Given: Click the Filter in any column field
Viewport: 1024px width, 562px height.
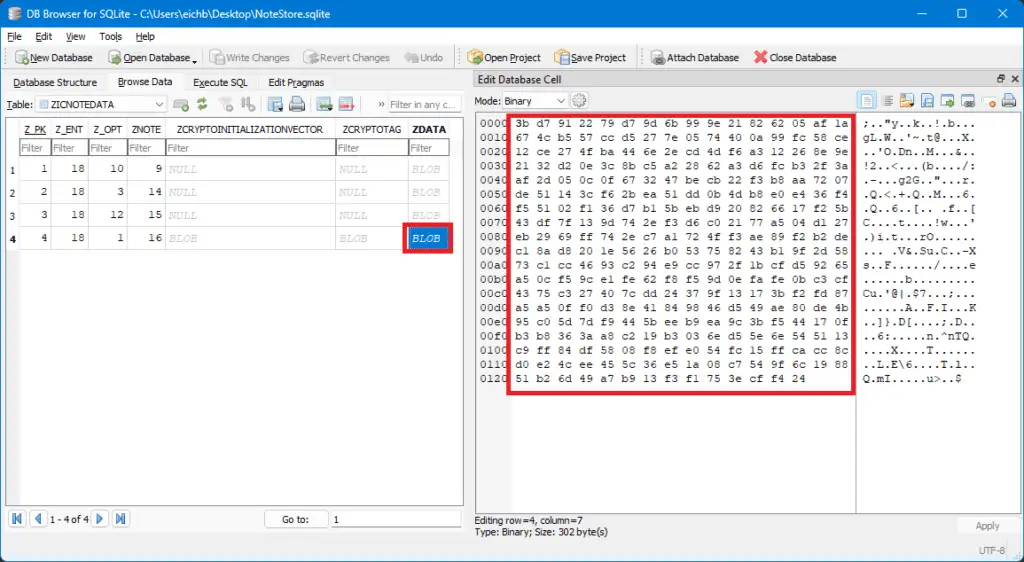Looking at the screenshot, I should (x=423, y=104).
